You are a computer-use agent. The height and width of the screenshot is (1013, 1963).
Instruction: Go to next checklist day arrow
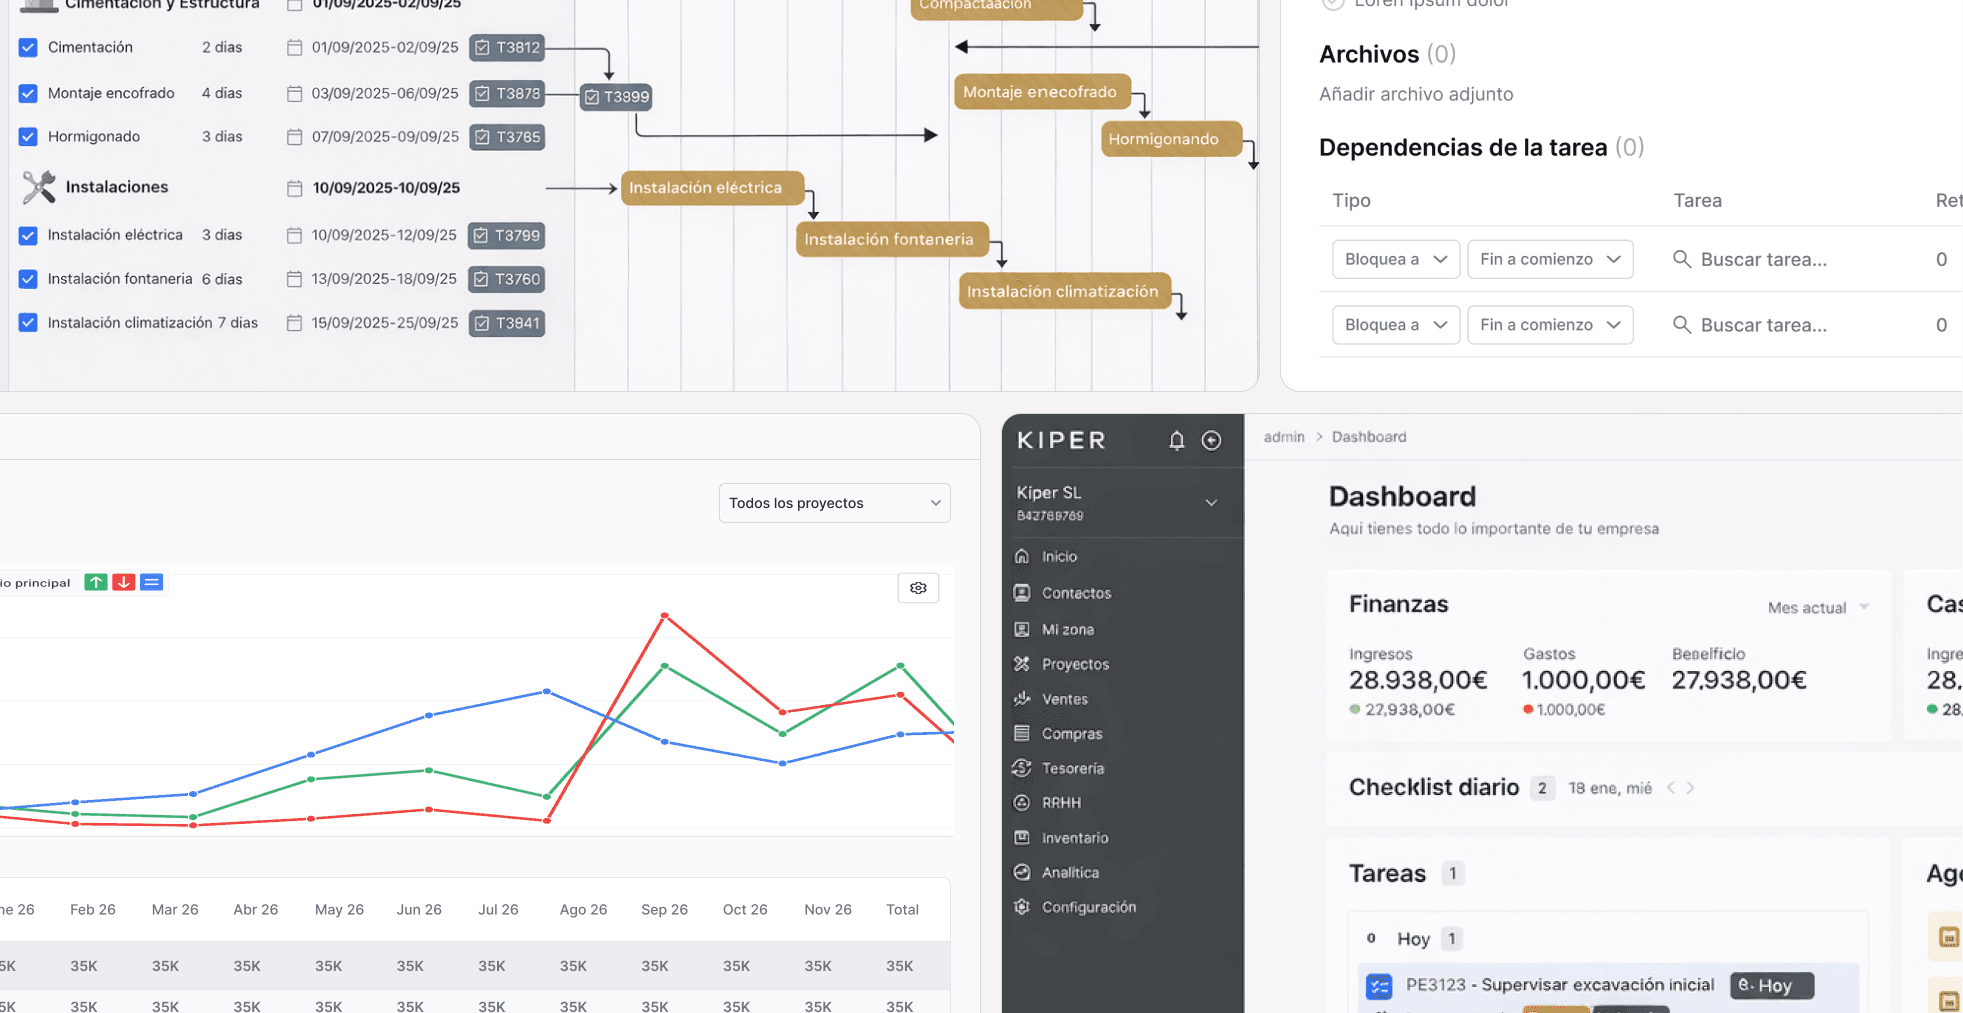point(1690,788)
